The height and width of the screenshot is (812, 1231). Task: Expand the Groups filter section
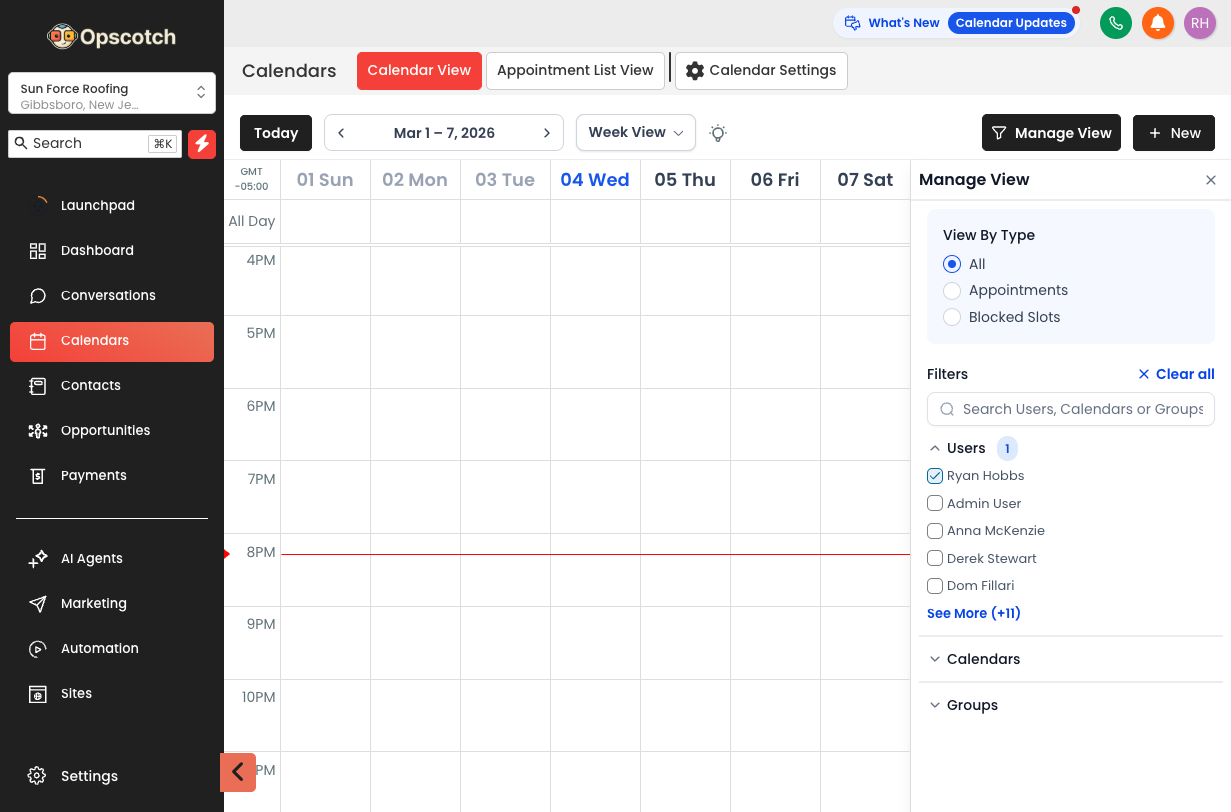pyautogui.click(x=972, y=705)
